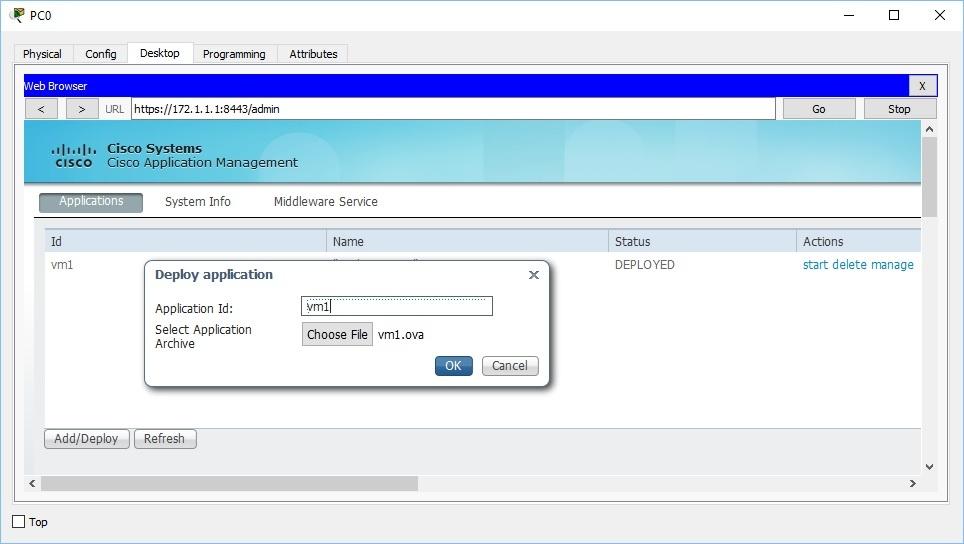
Task: Maximize the PC0 window
Action: pyautogui.click(x=895, y=15)
